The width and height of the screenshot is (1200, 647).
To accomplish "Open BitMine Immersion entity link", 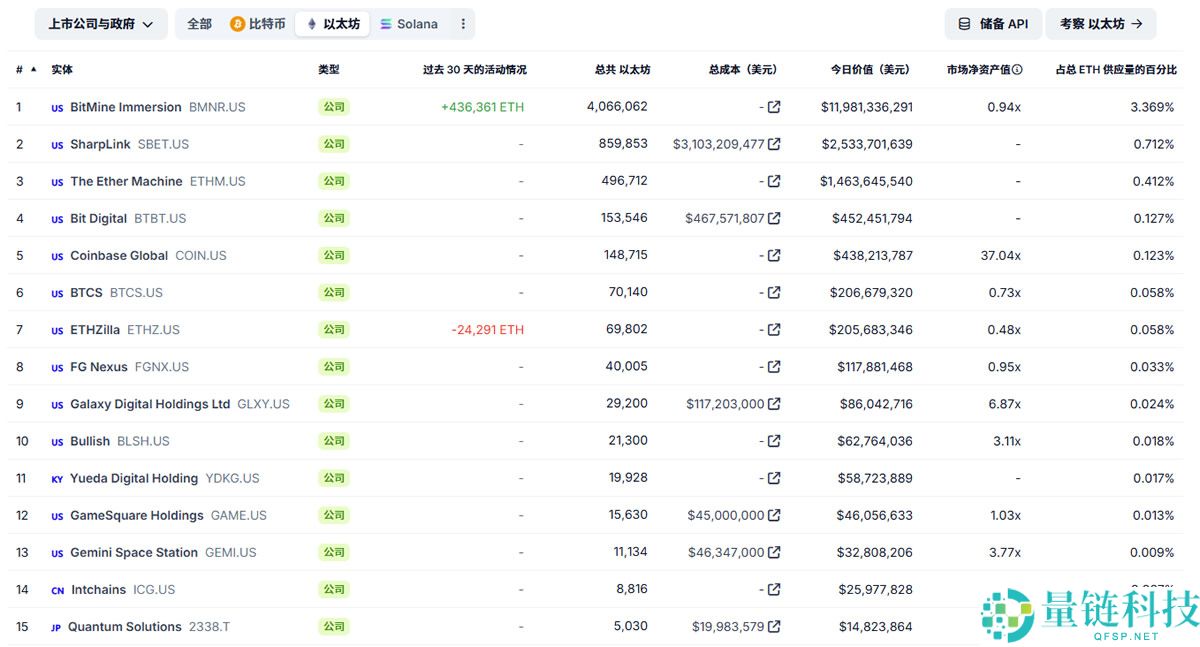I will [126, 107].
